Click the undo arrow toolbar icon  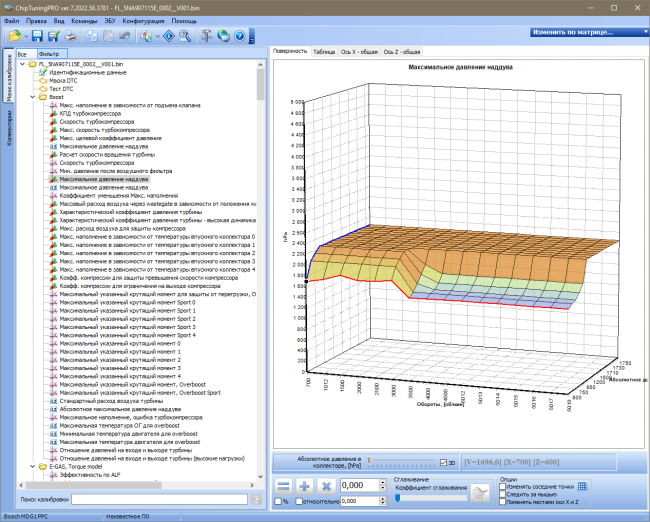[124, 36]
